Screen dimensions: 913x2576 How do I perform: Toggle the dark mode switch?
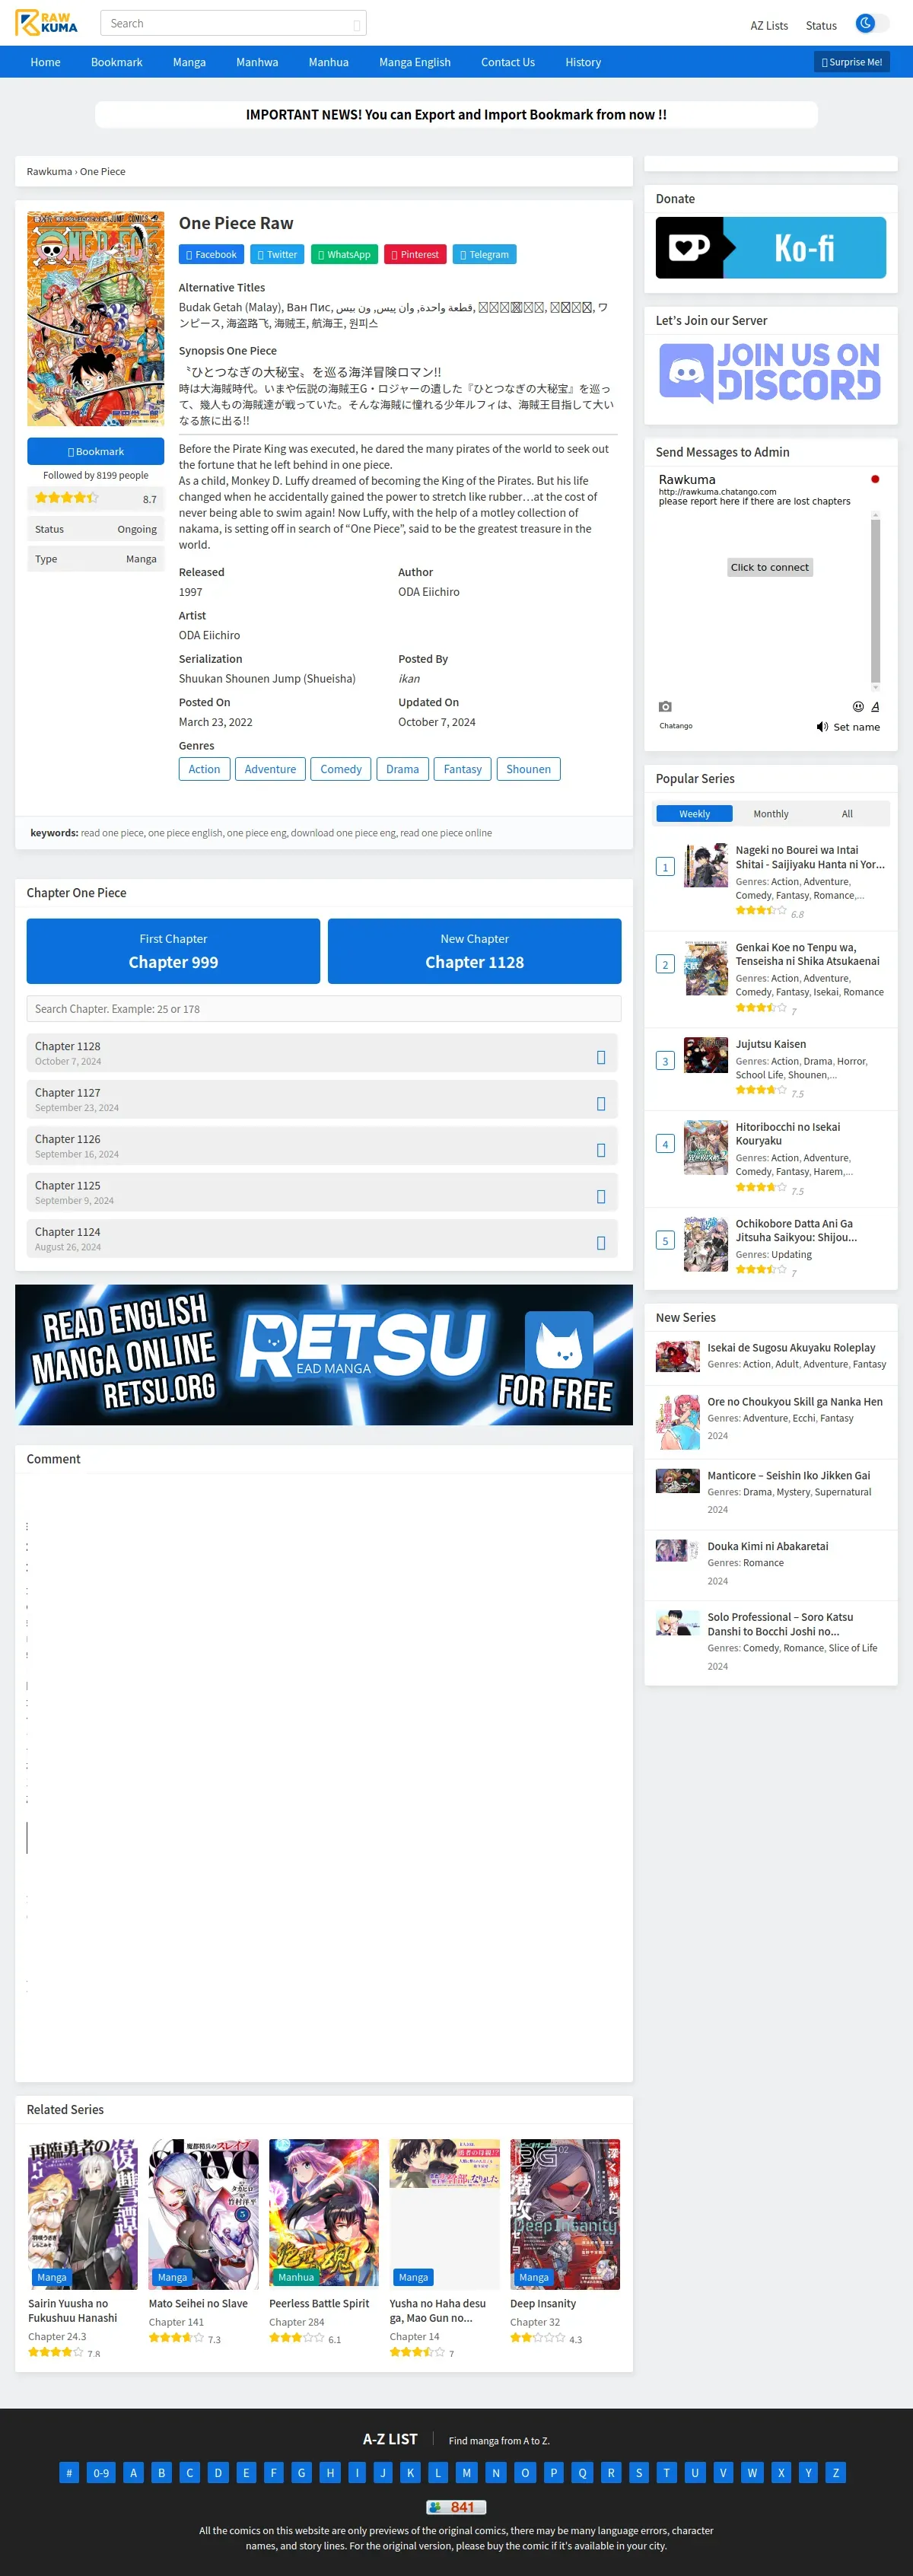coord(872,23)
